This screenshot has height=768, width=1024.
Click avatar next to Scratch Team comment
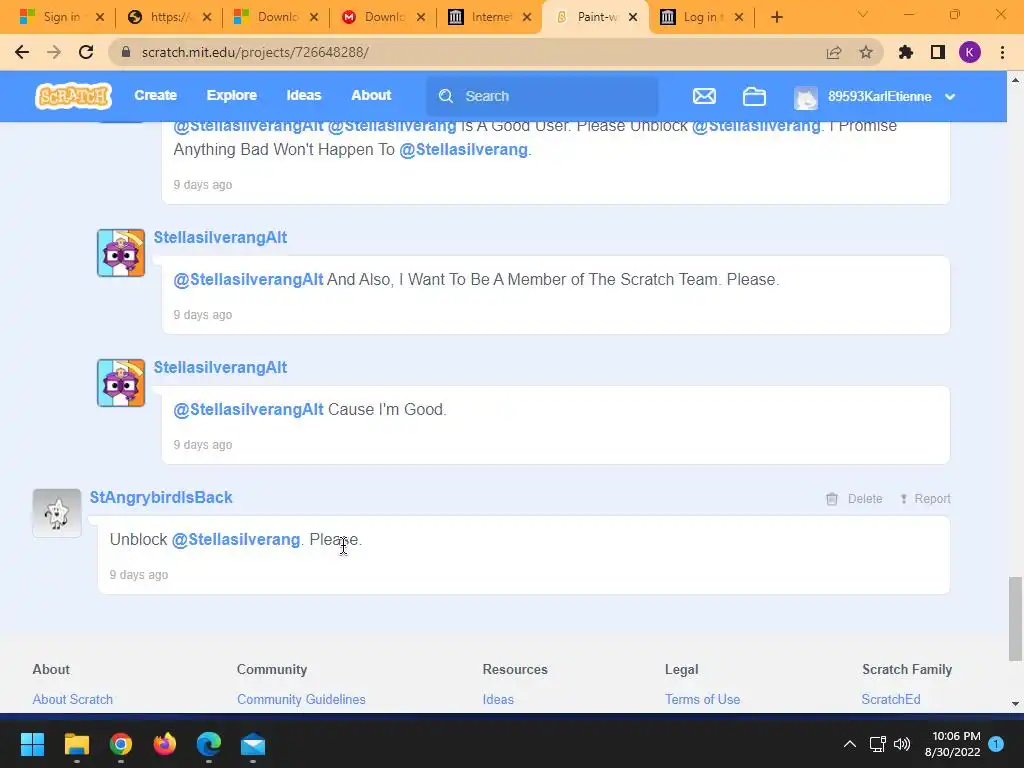click(121, 253)
